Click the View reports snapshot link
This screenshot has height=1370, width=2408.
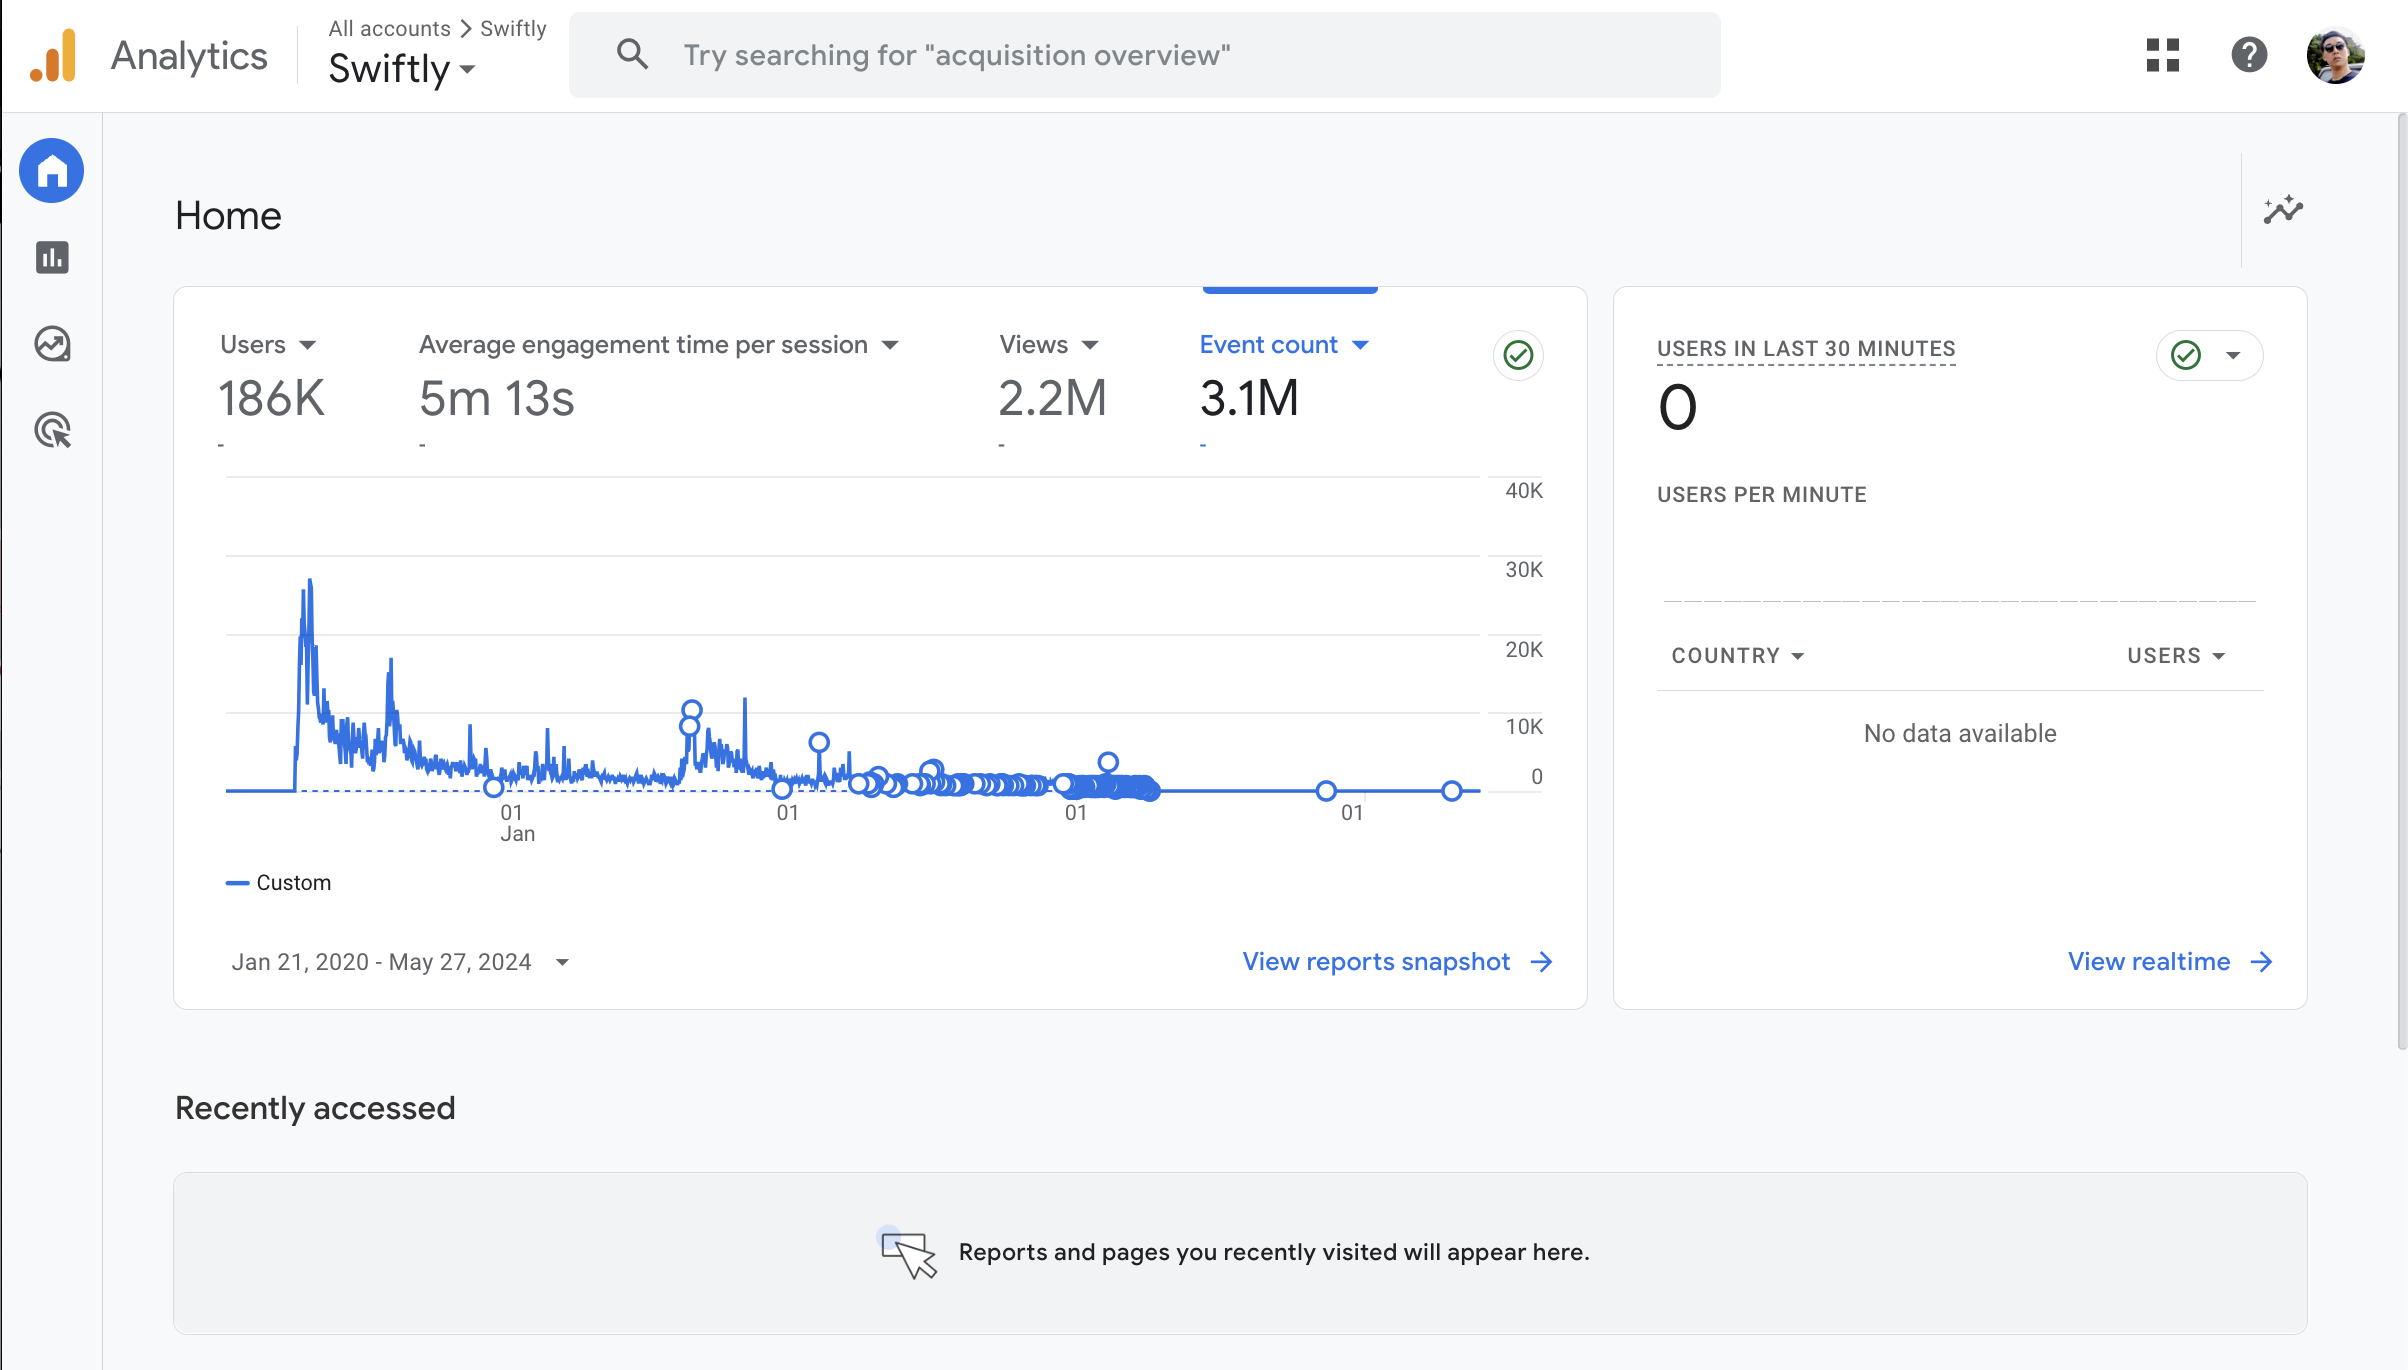coord(1376,962)
